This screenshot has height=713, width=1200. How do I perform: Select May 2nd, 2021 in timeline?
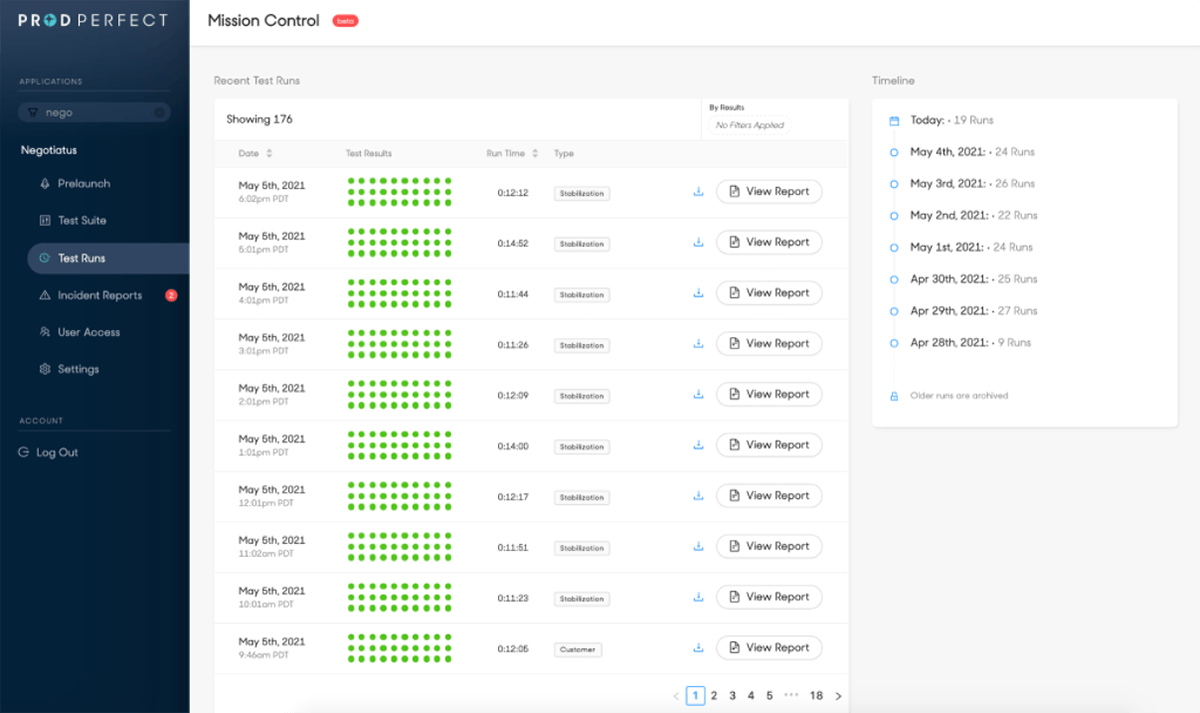(974, 216)
